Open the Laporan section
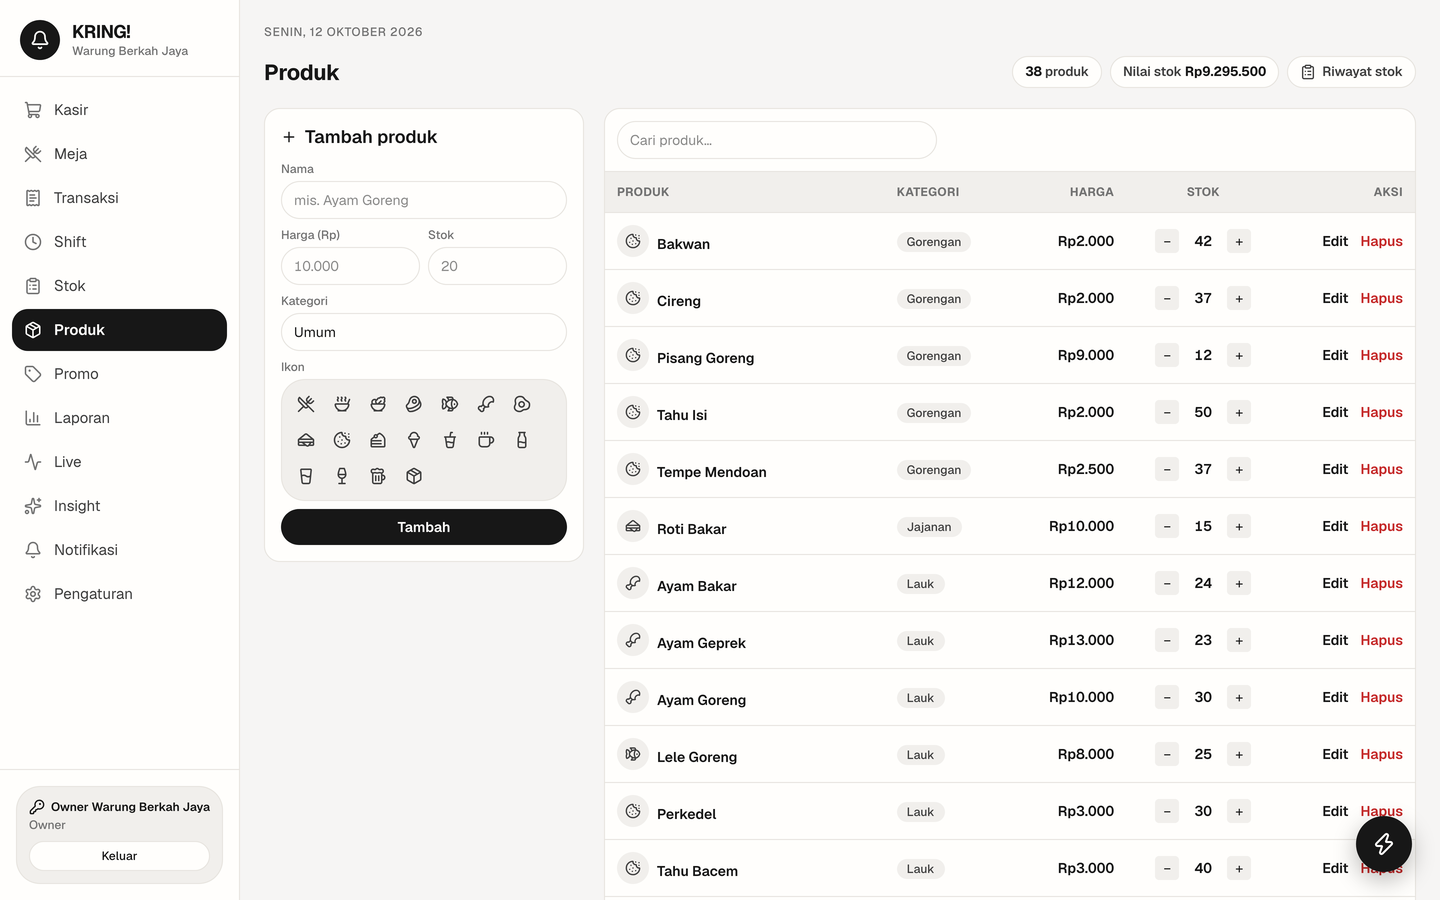Image resolution: width=1440 pixels, height=900 pixels. pos(119,418)
